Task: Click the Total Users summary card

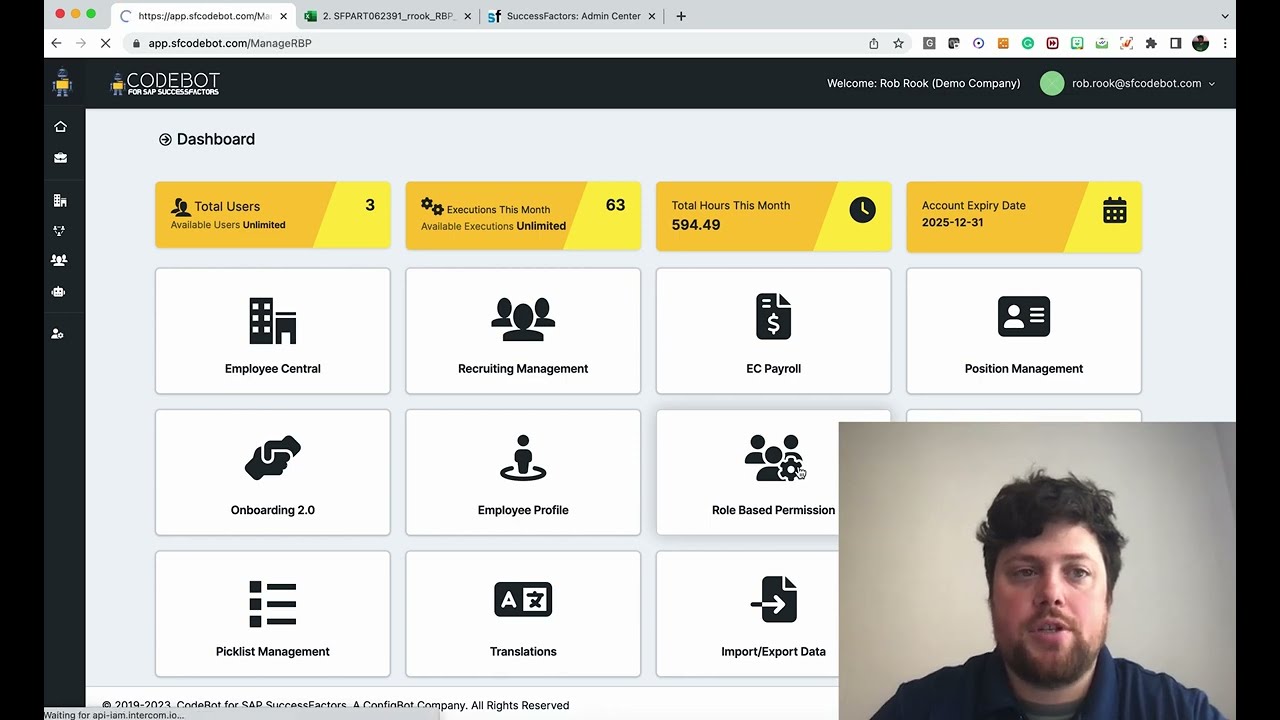Action: click(x=273, y=215)
